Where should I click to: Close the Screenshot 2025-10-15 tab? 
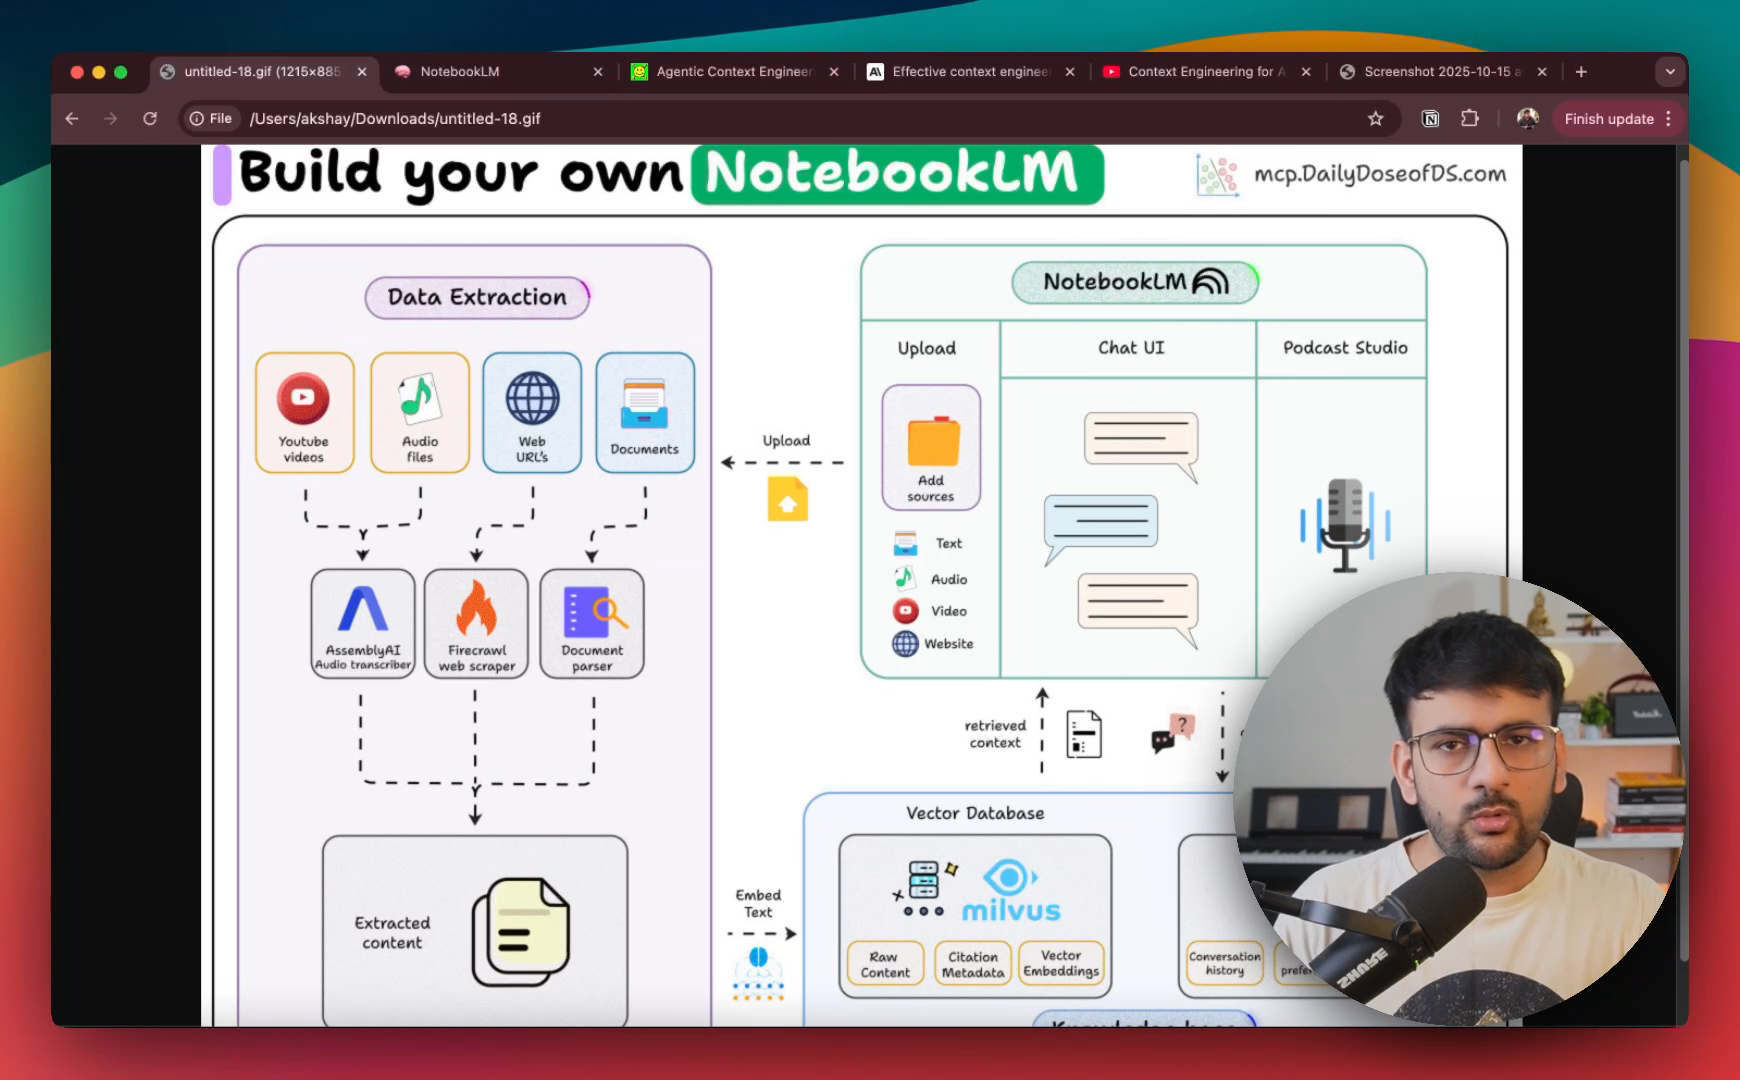tap(1542, 72)
